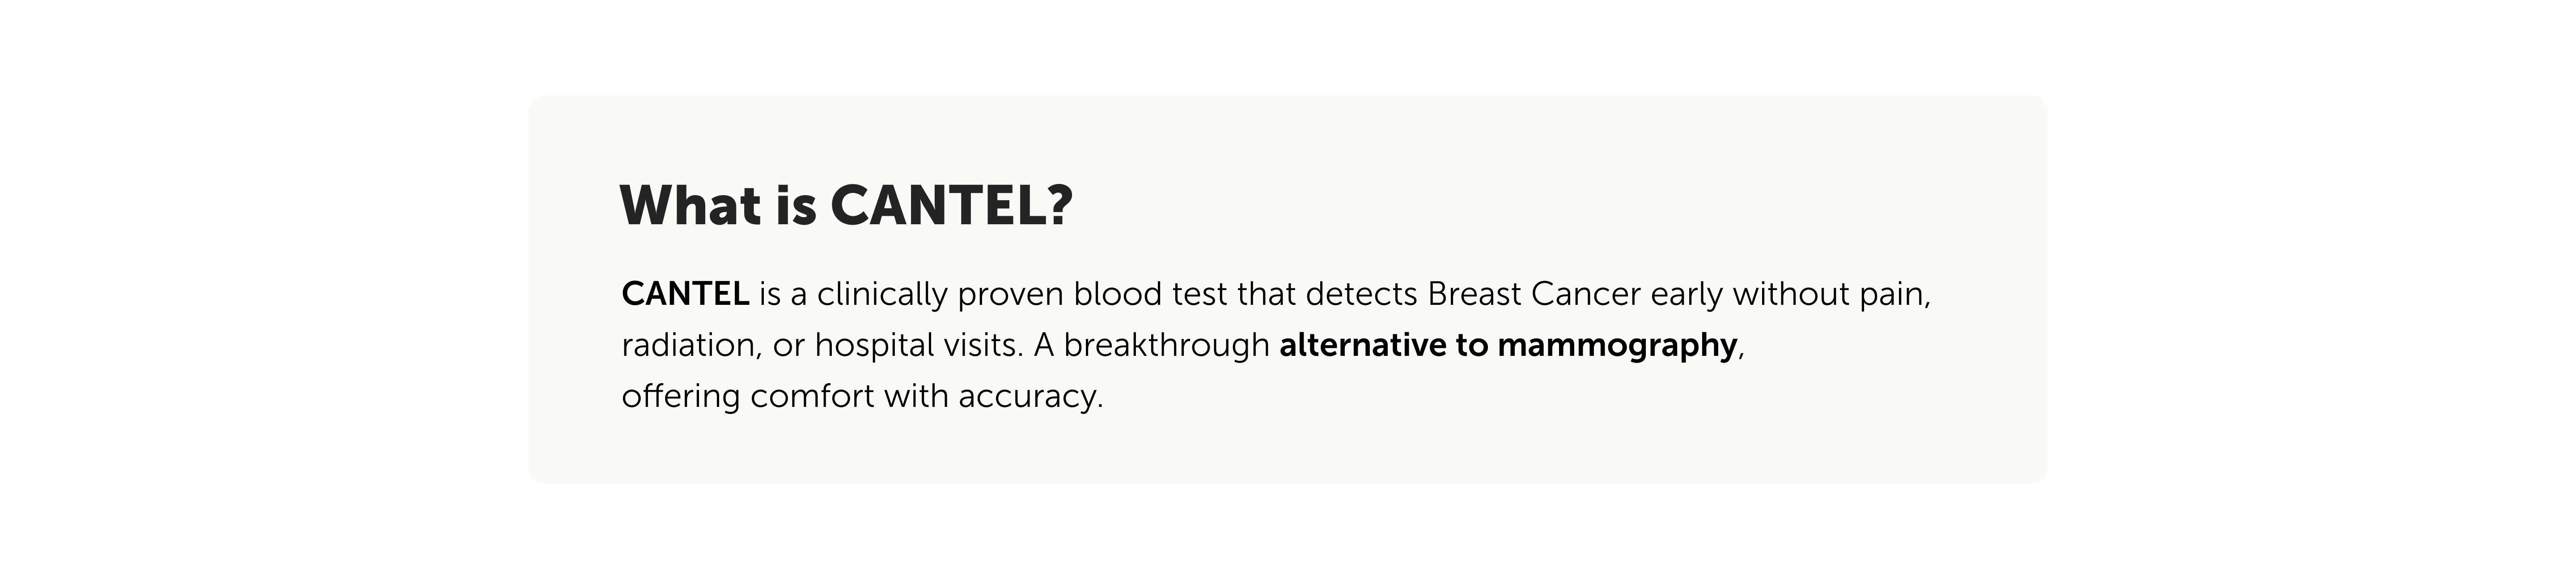This screenshot has width=2576, height=564.
Task: Select the bold 'alternative to mammography' text
Action: 1508,345
